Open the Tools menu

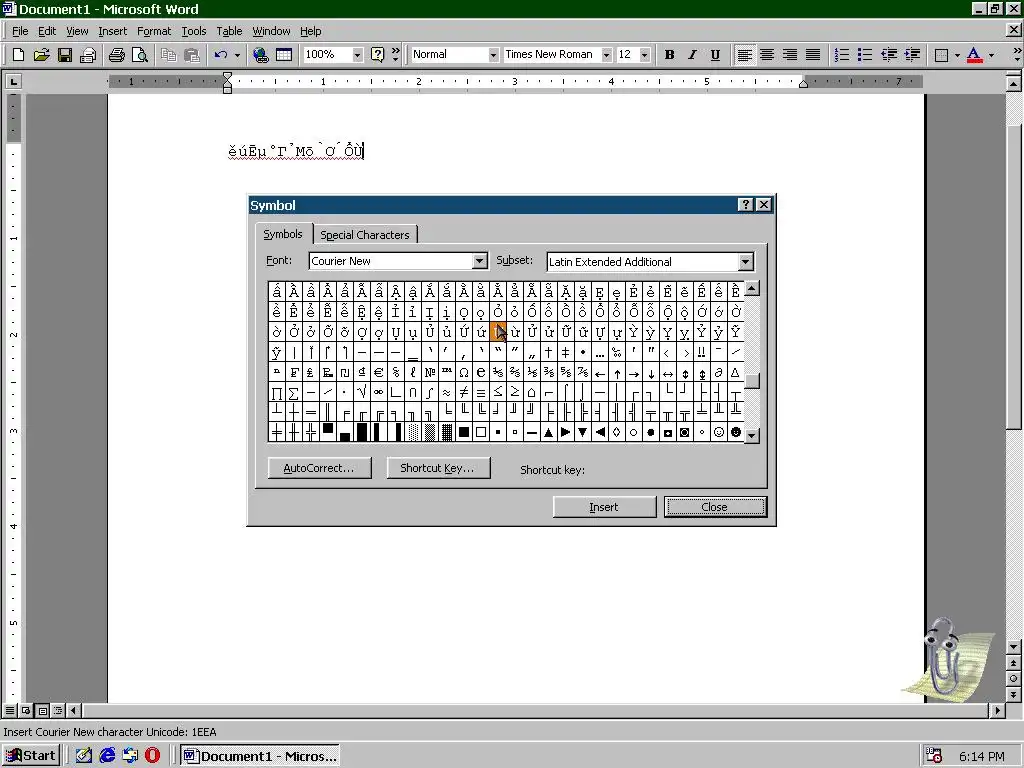coord(193,31)
